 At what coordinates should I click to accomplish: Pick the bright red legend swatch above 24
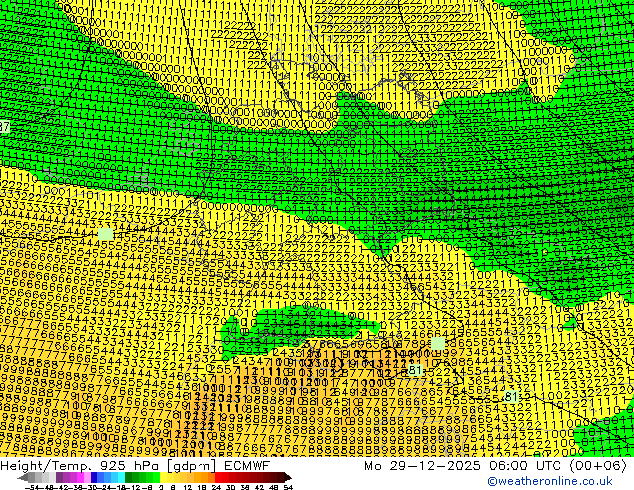tap(218, 478)
